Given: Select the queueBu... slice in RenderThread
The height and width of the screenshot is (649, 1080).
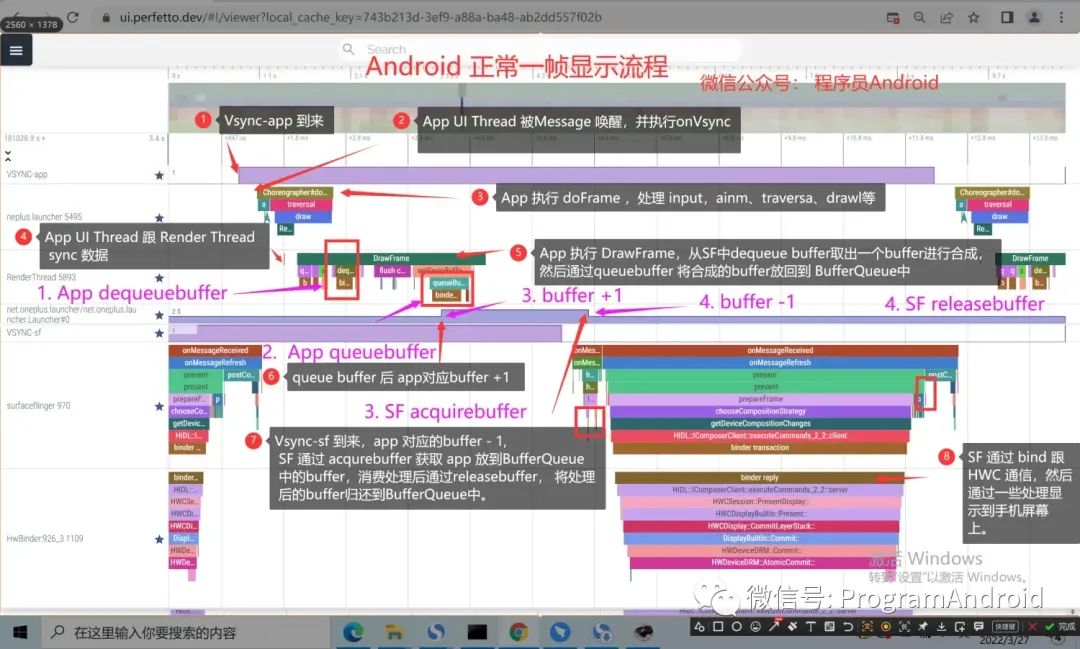Looking at the screenshot, I should 448,283.
